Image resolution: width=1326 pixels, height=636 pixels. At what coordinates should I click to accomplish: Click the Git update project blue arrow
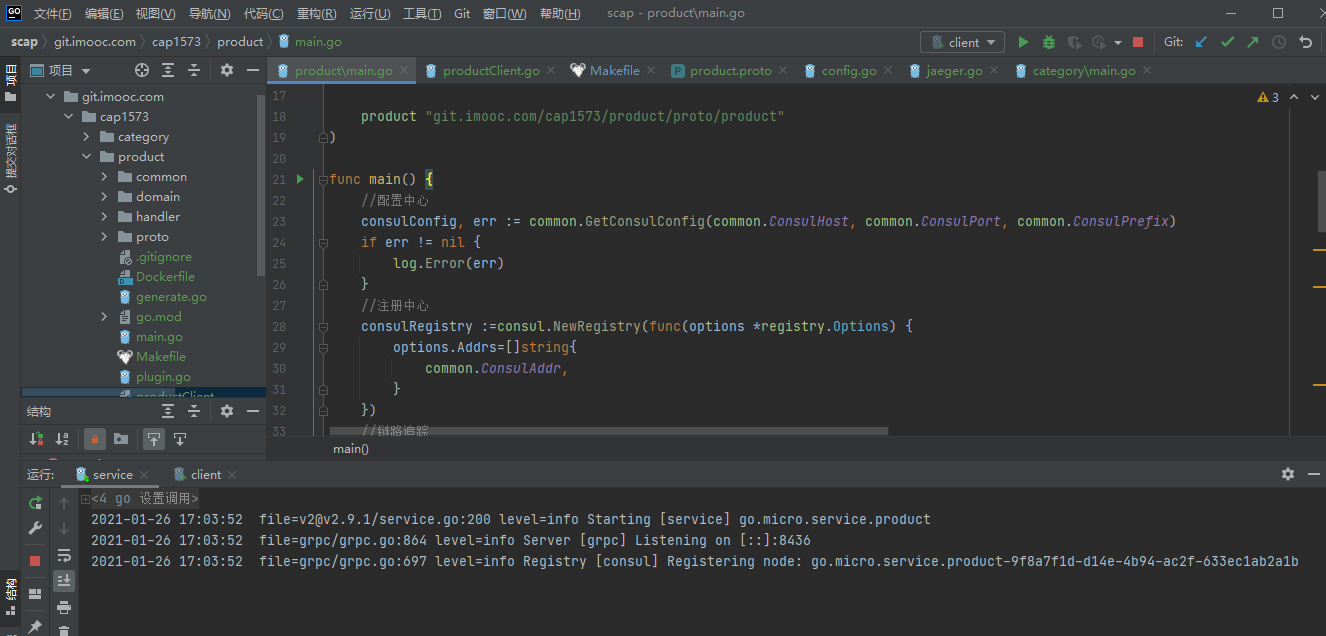(x=1201, y=42)
